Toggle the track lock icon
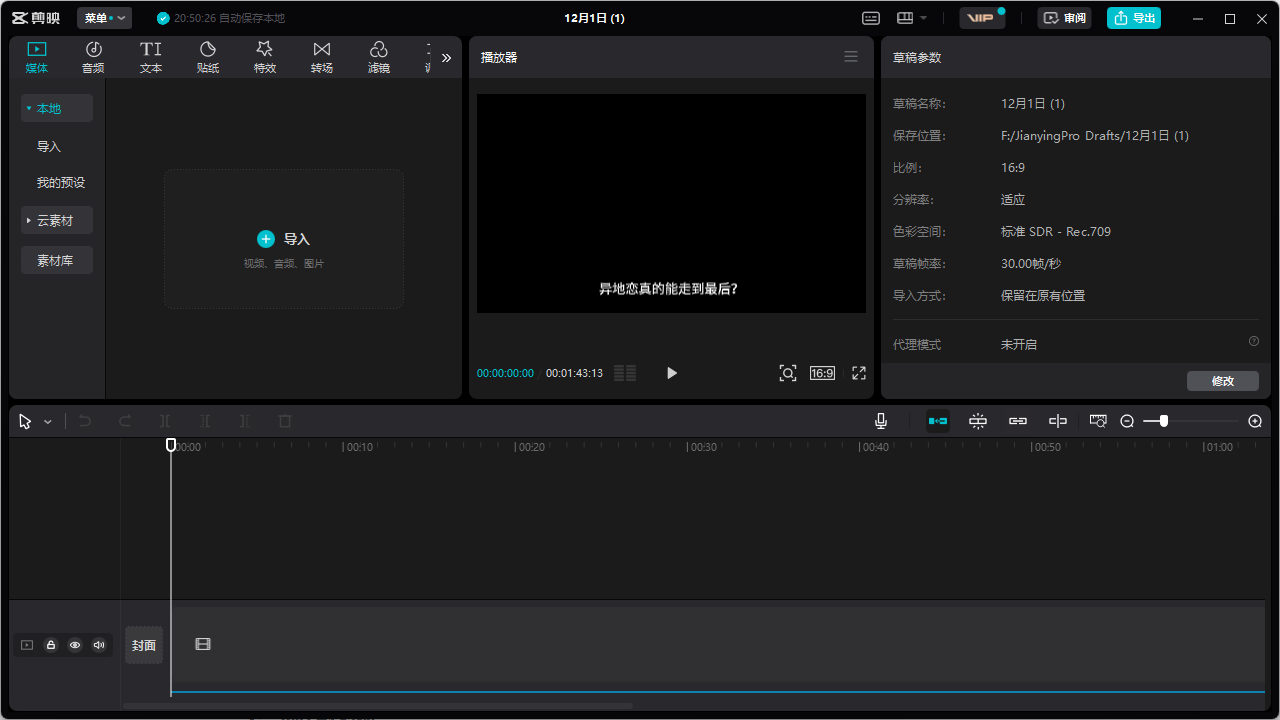Screen dimensions: 1280x720 click(x=51, y=645)
